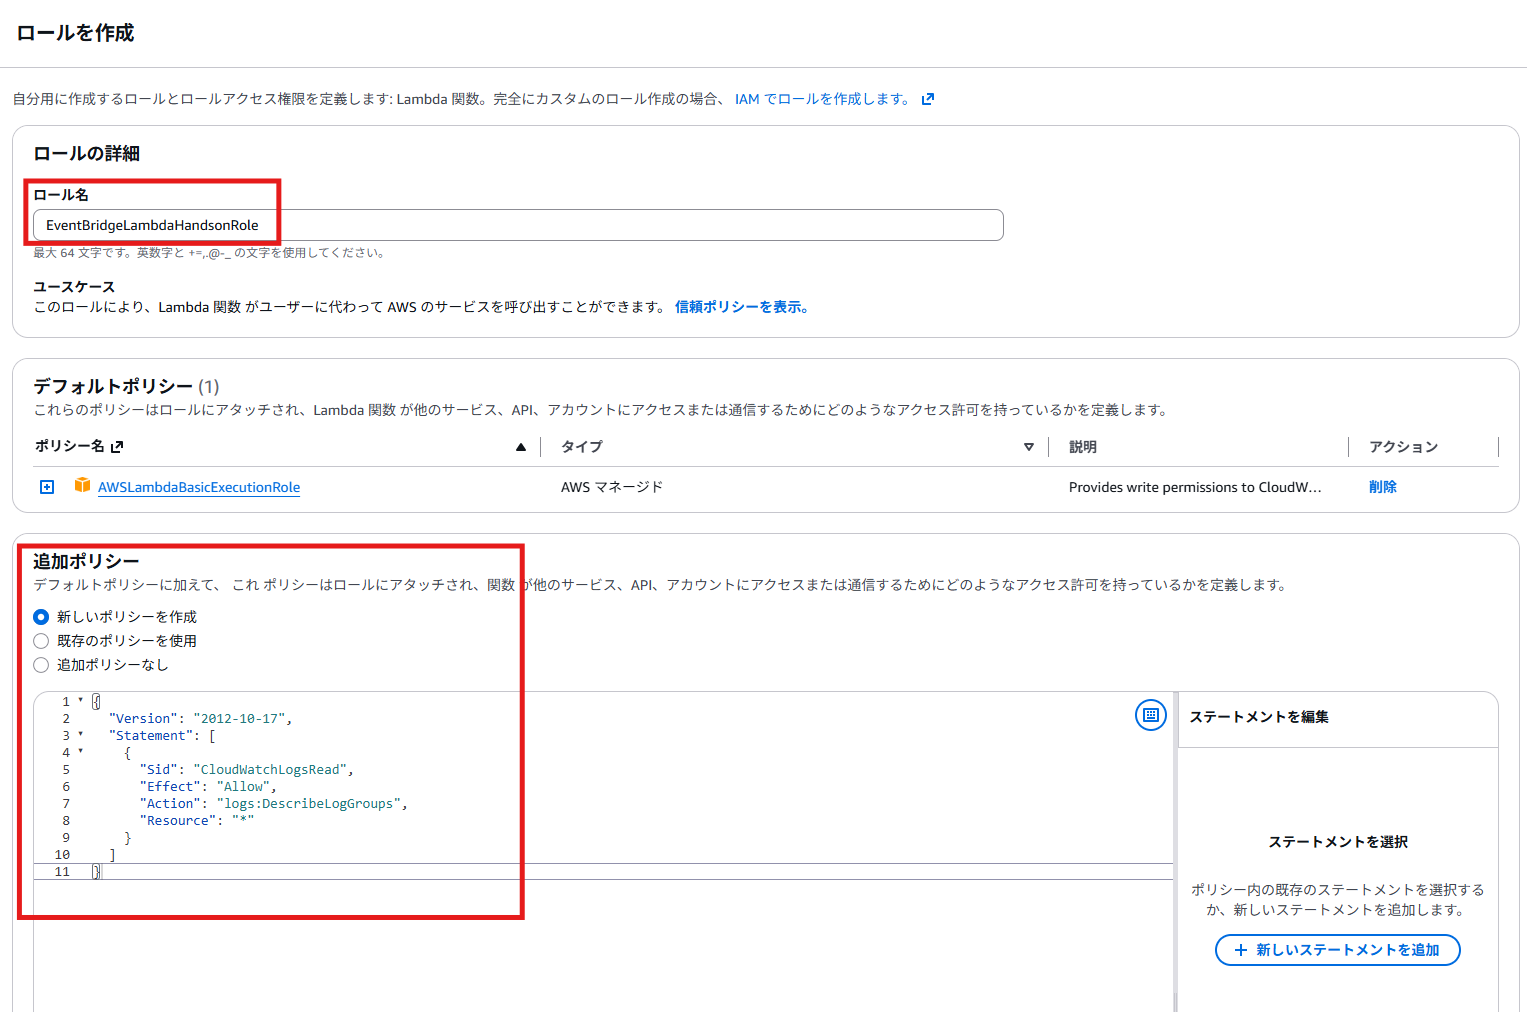The height and width of the screenshot is (1012, 1527).
Task: Collapse the Statement array fold on line 3
Action: (81, 735)
